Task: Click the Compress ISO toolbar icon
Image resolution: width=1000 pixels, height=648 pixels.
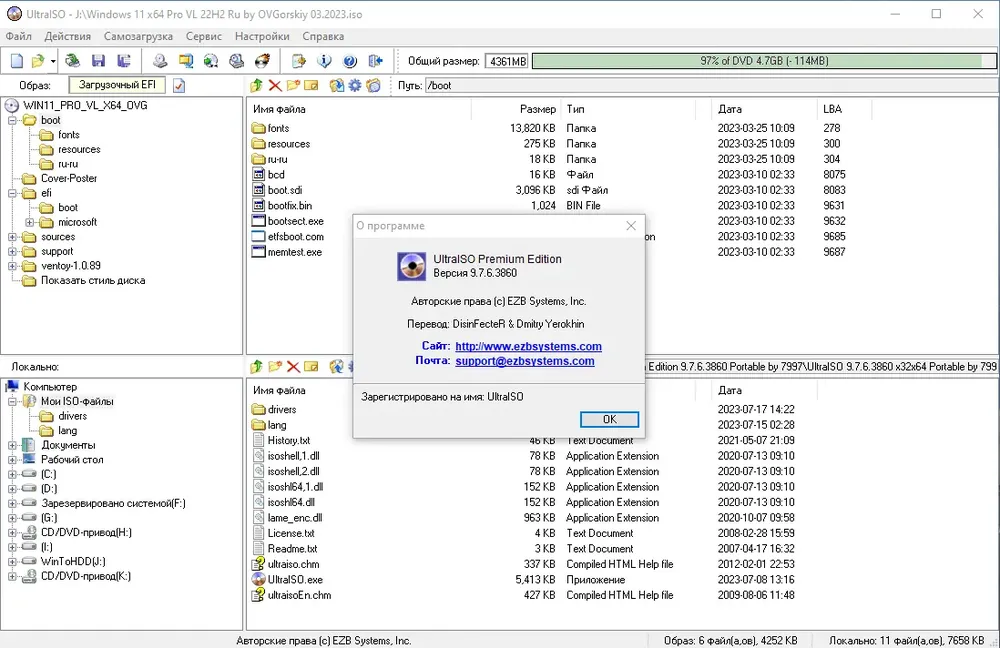Action: point(211,61)
